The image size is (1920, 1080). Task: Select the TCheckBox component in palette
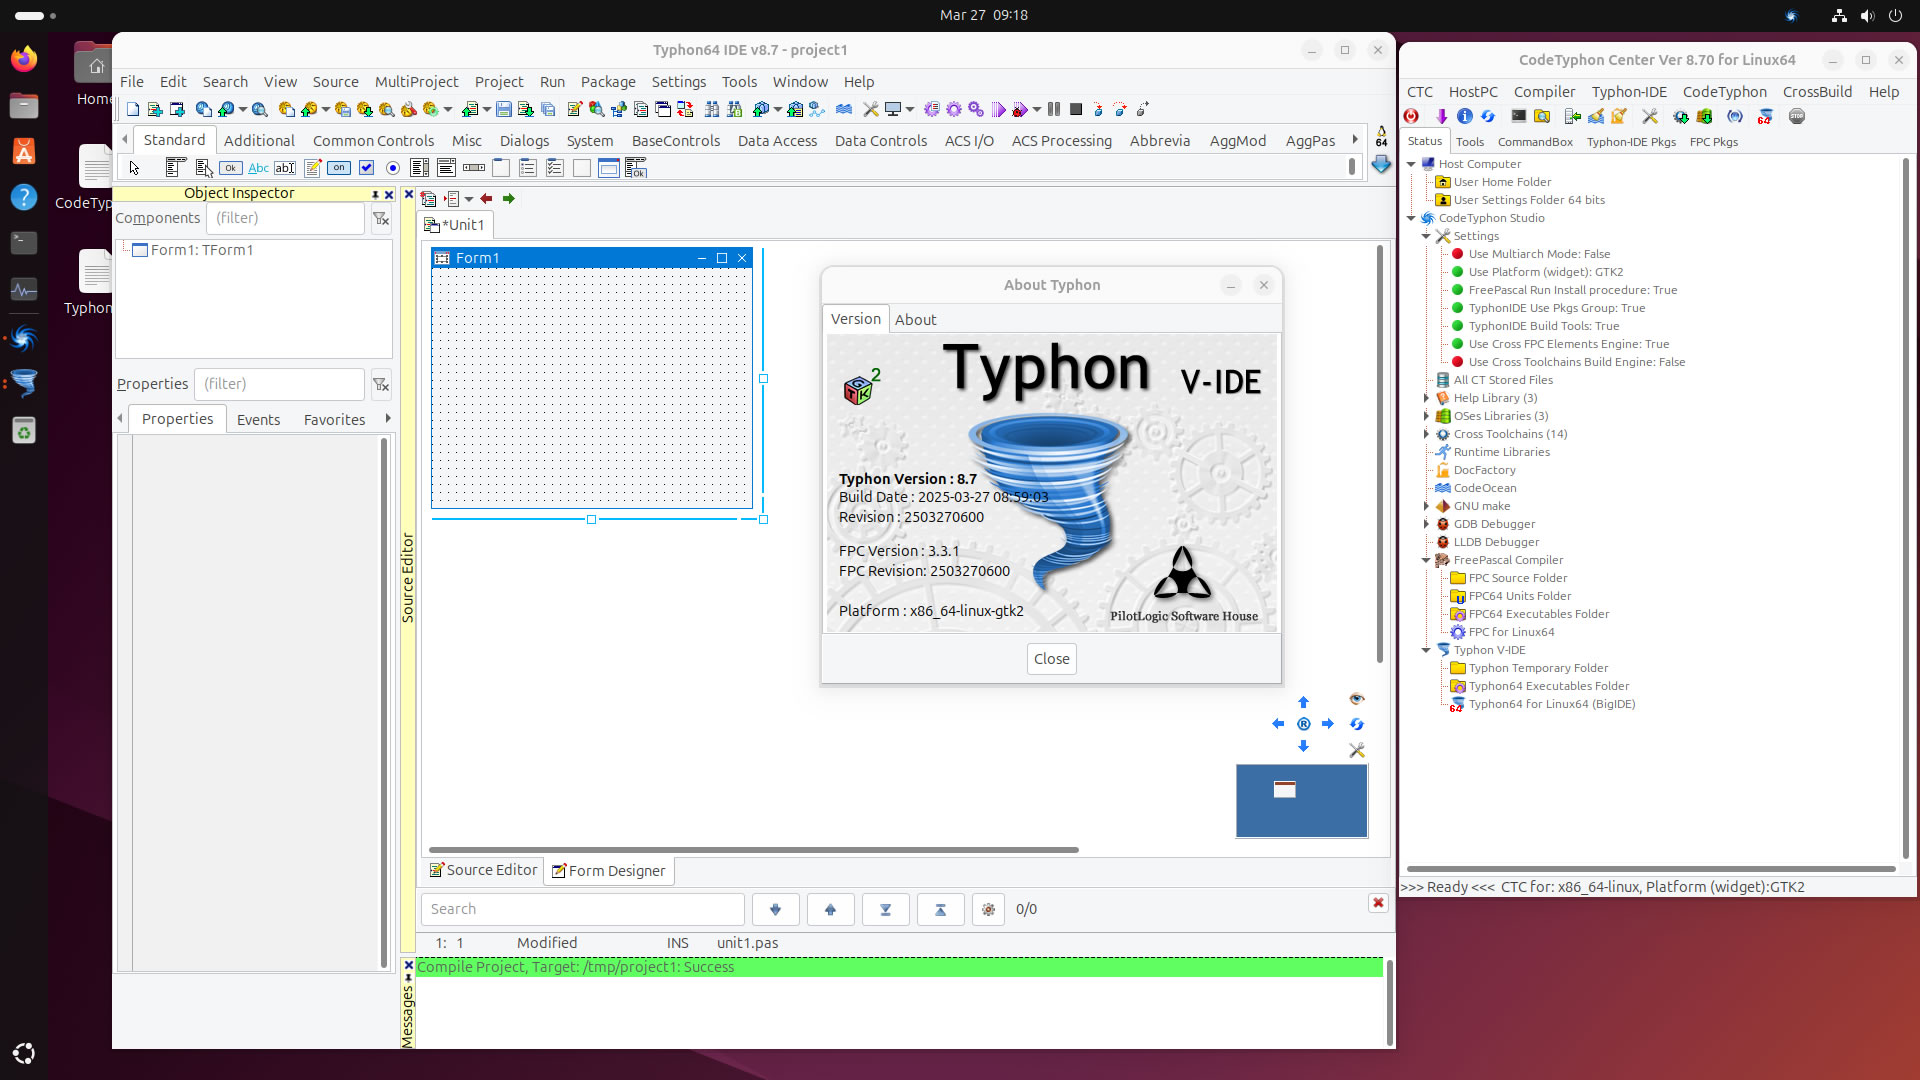[x=366, y=168]
